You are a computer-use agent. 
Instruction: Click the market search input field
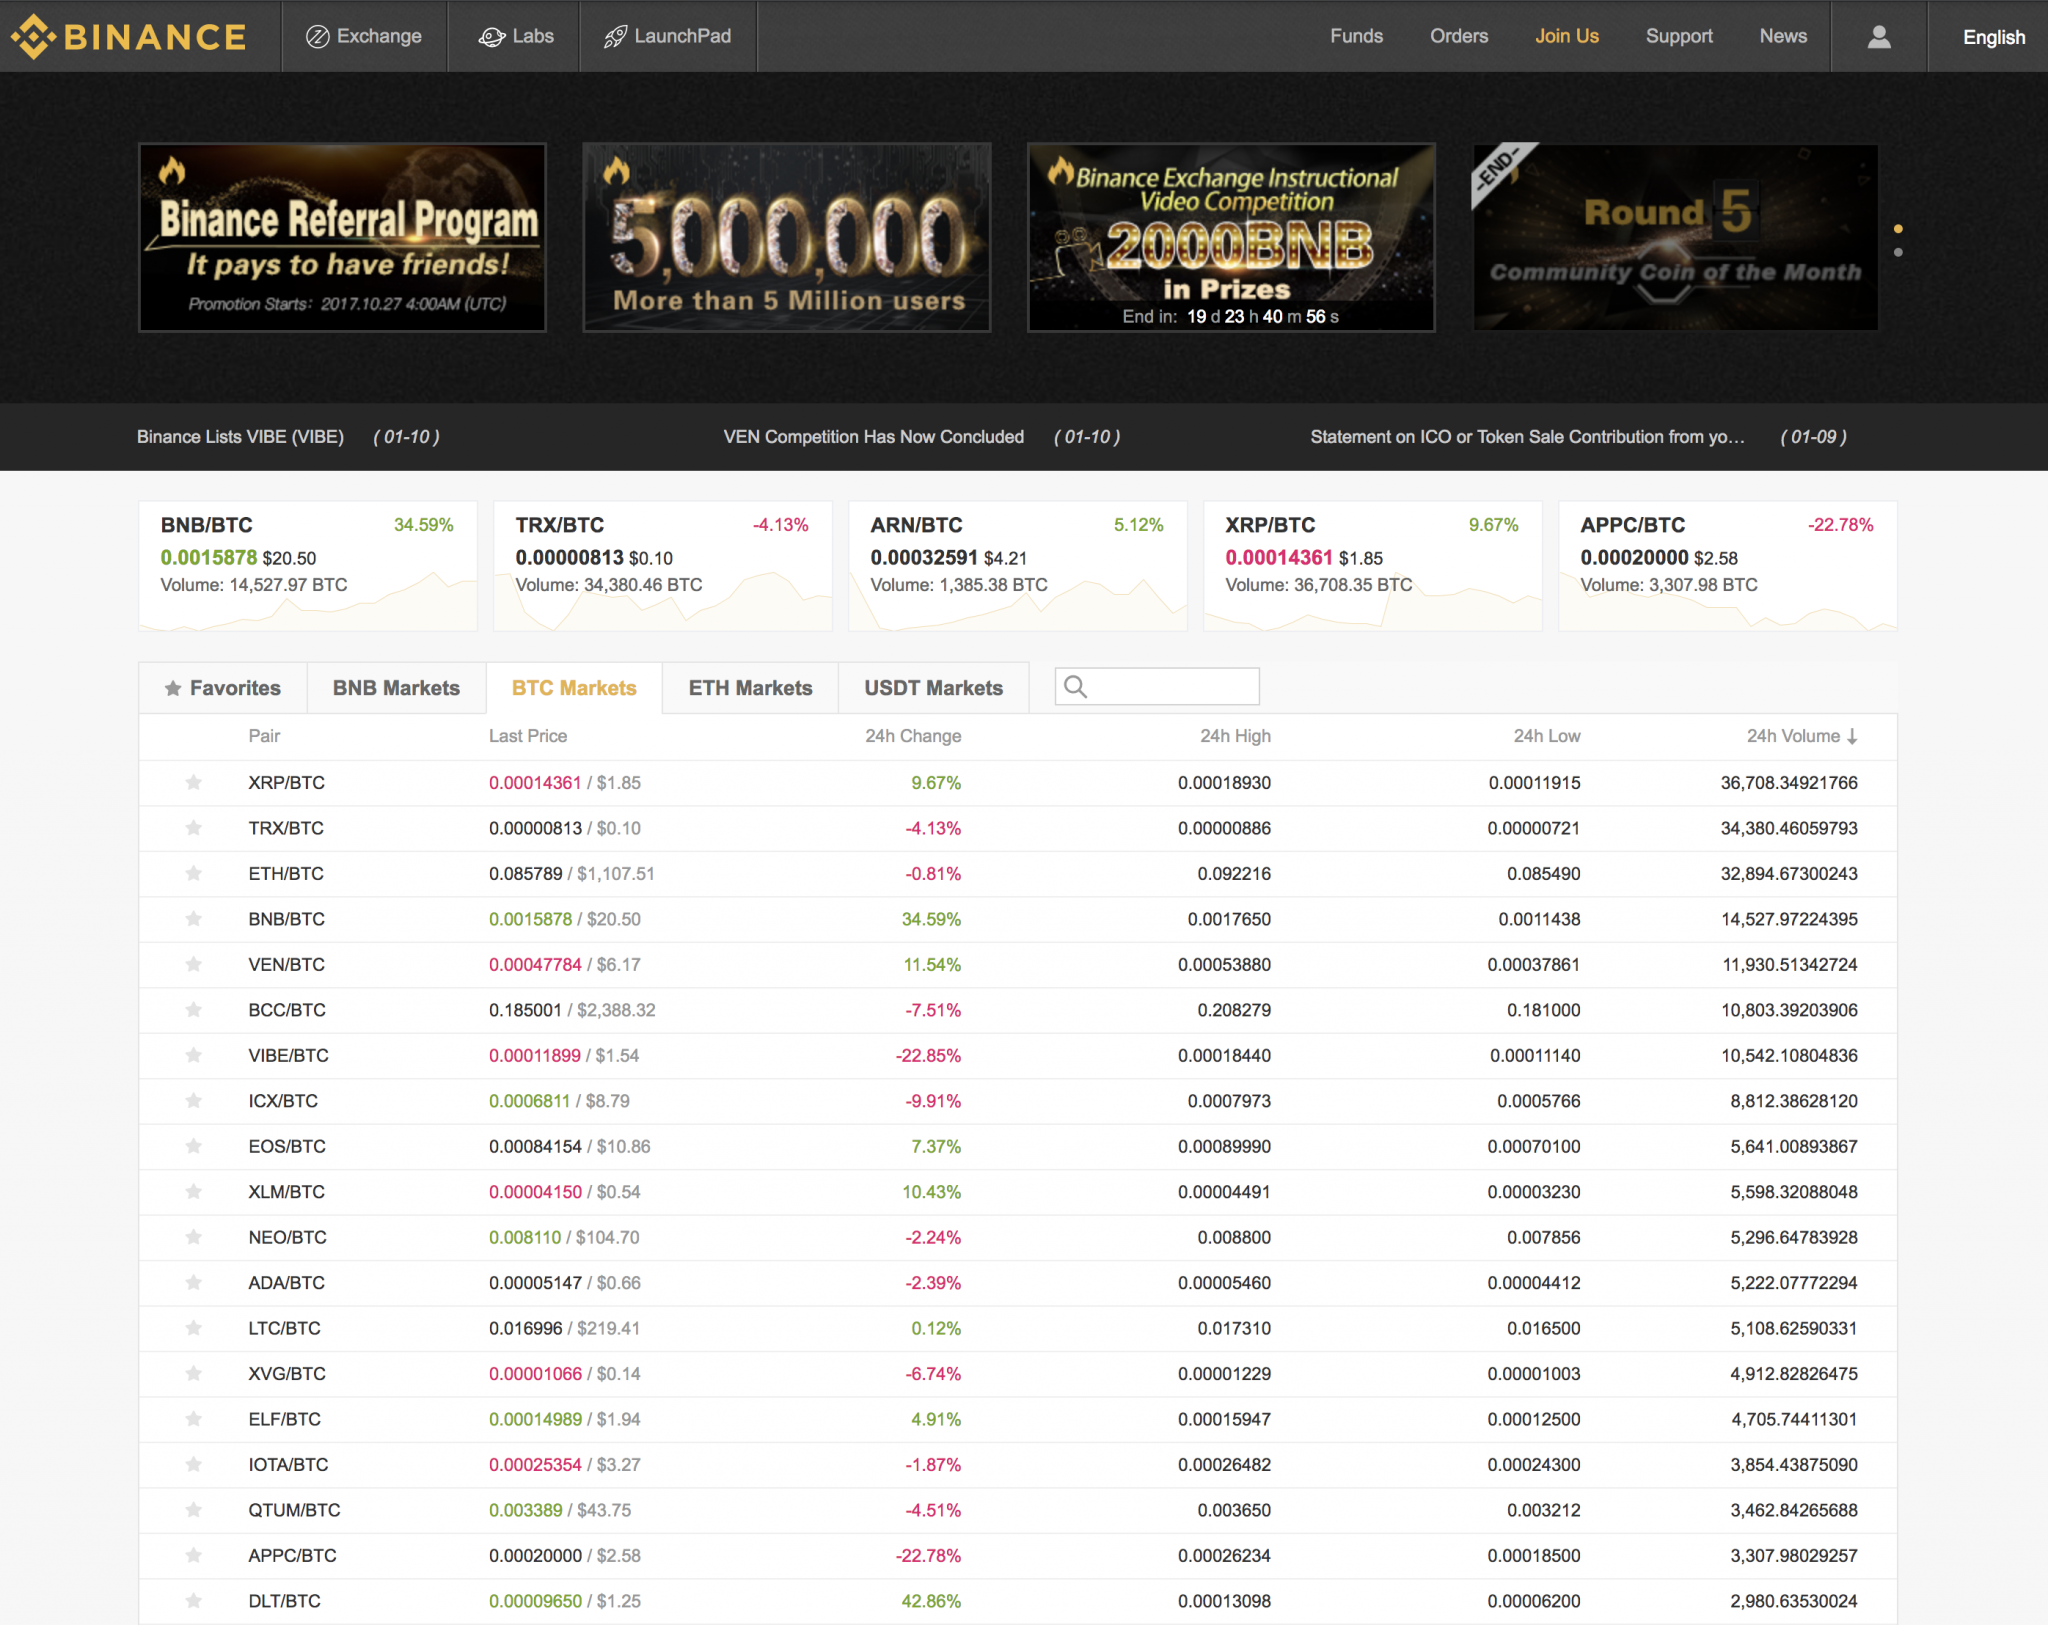pyautogui.click(x=1157, y=687)
